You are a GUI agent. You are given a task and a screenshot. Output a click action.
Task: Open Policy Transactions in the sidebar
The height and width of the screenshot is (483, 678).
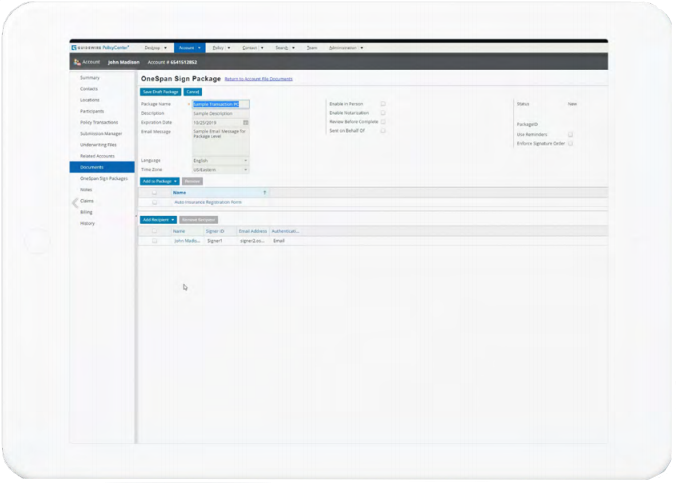click(99, 122)
